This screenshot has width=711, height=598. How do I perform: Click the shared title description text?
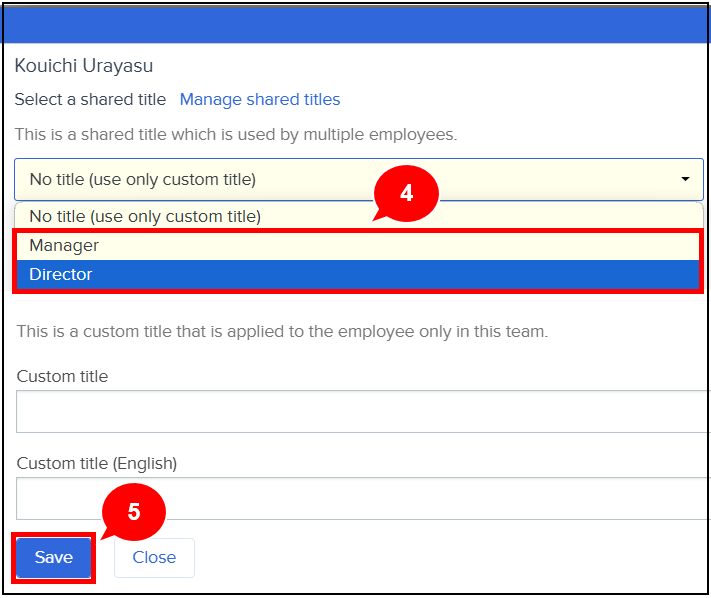tap(236, 135)
